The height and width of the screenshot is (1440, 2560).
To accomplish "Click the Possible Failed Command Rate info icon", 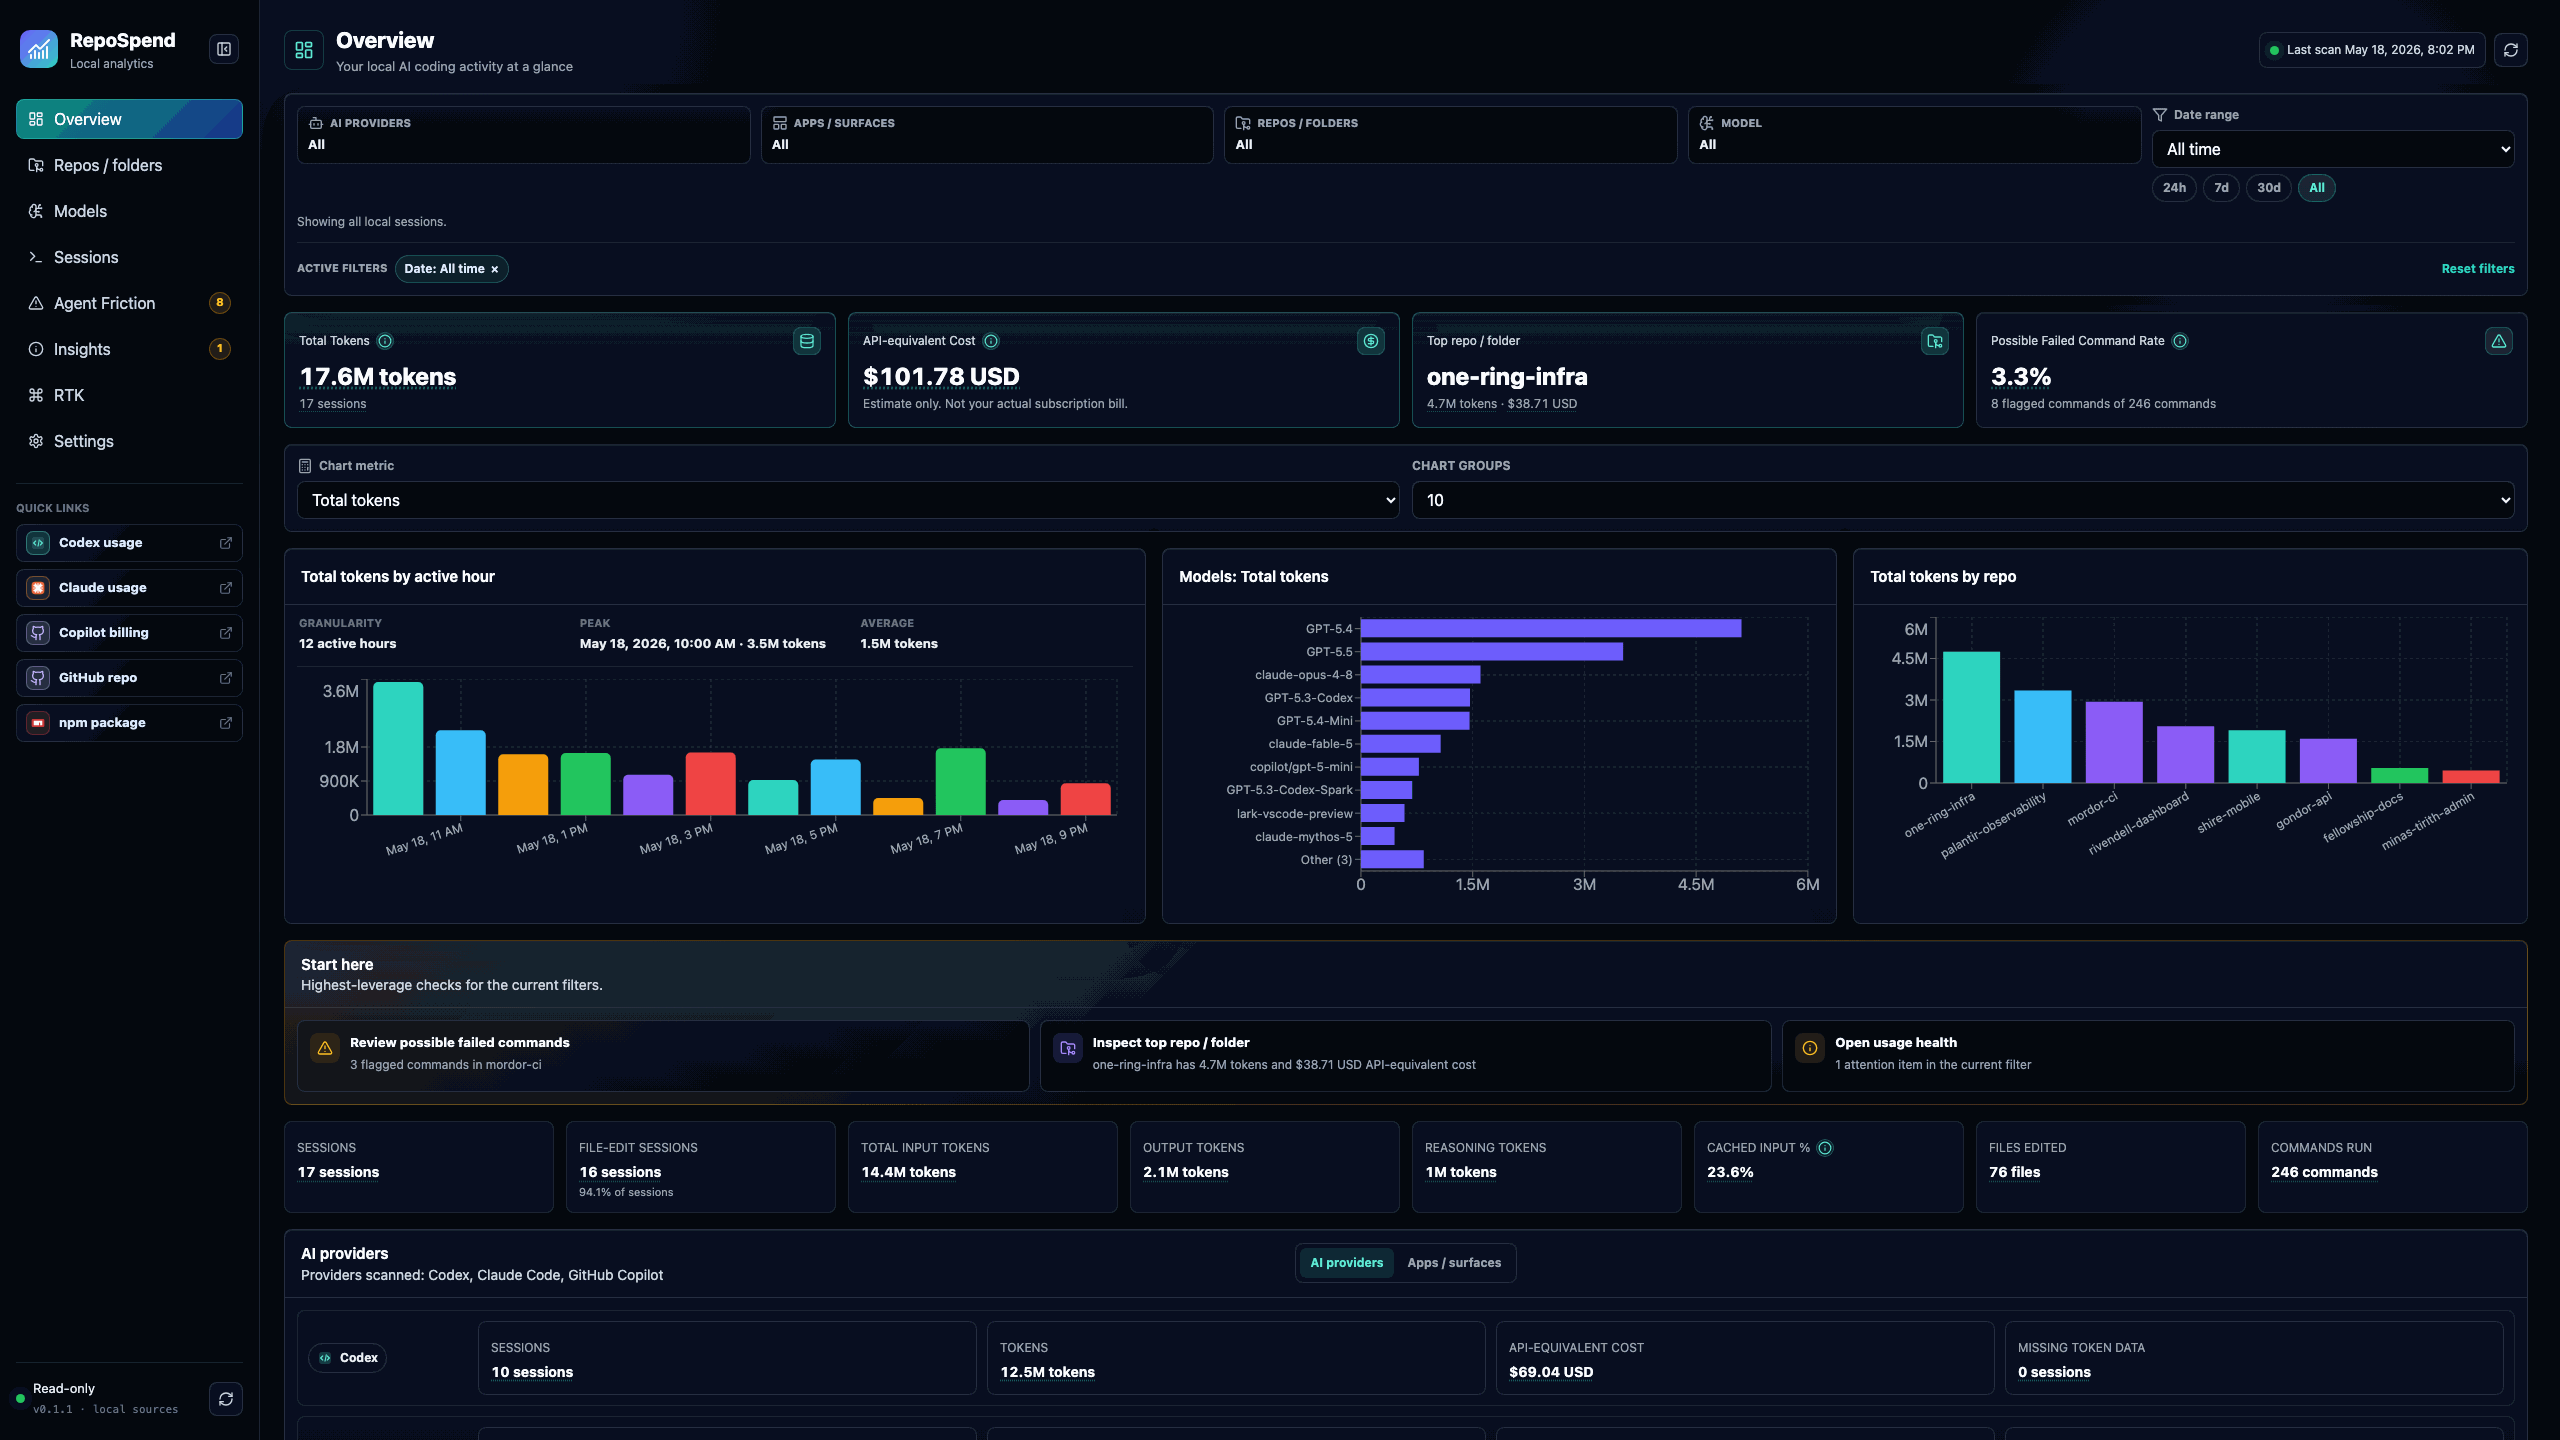I will (2180, 341).
